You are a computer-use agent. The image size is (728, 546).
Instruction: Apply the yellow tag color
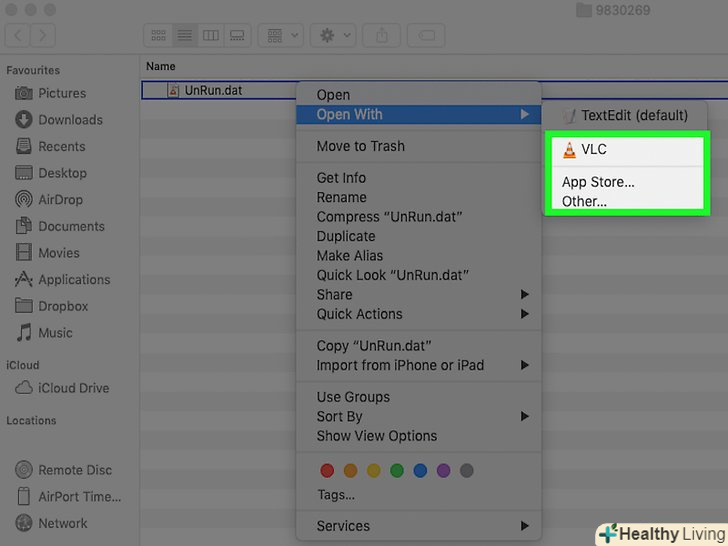[x=374, y=470]
